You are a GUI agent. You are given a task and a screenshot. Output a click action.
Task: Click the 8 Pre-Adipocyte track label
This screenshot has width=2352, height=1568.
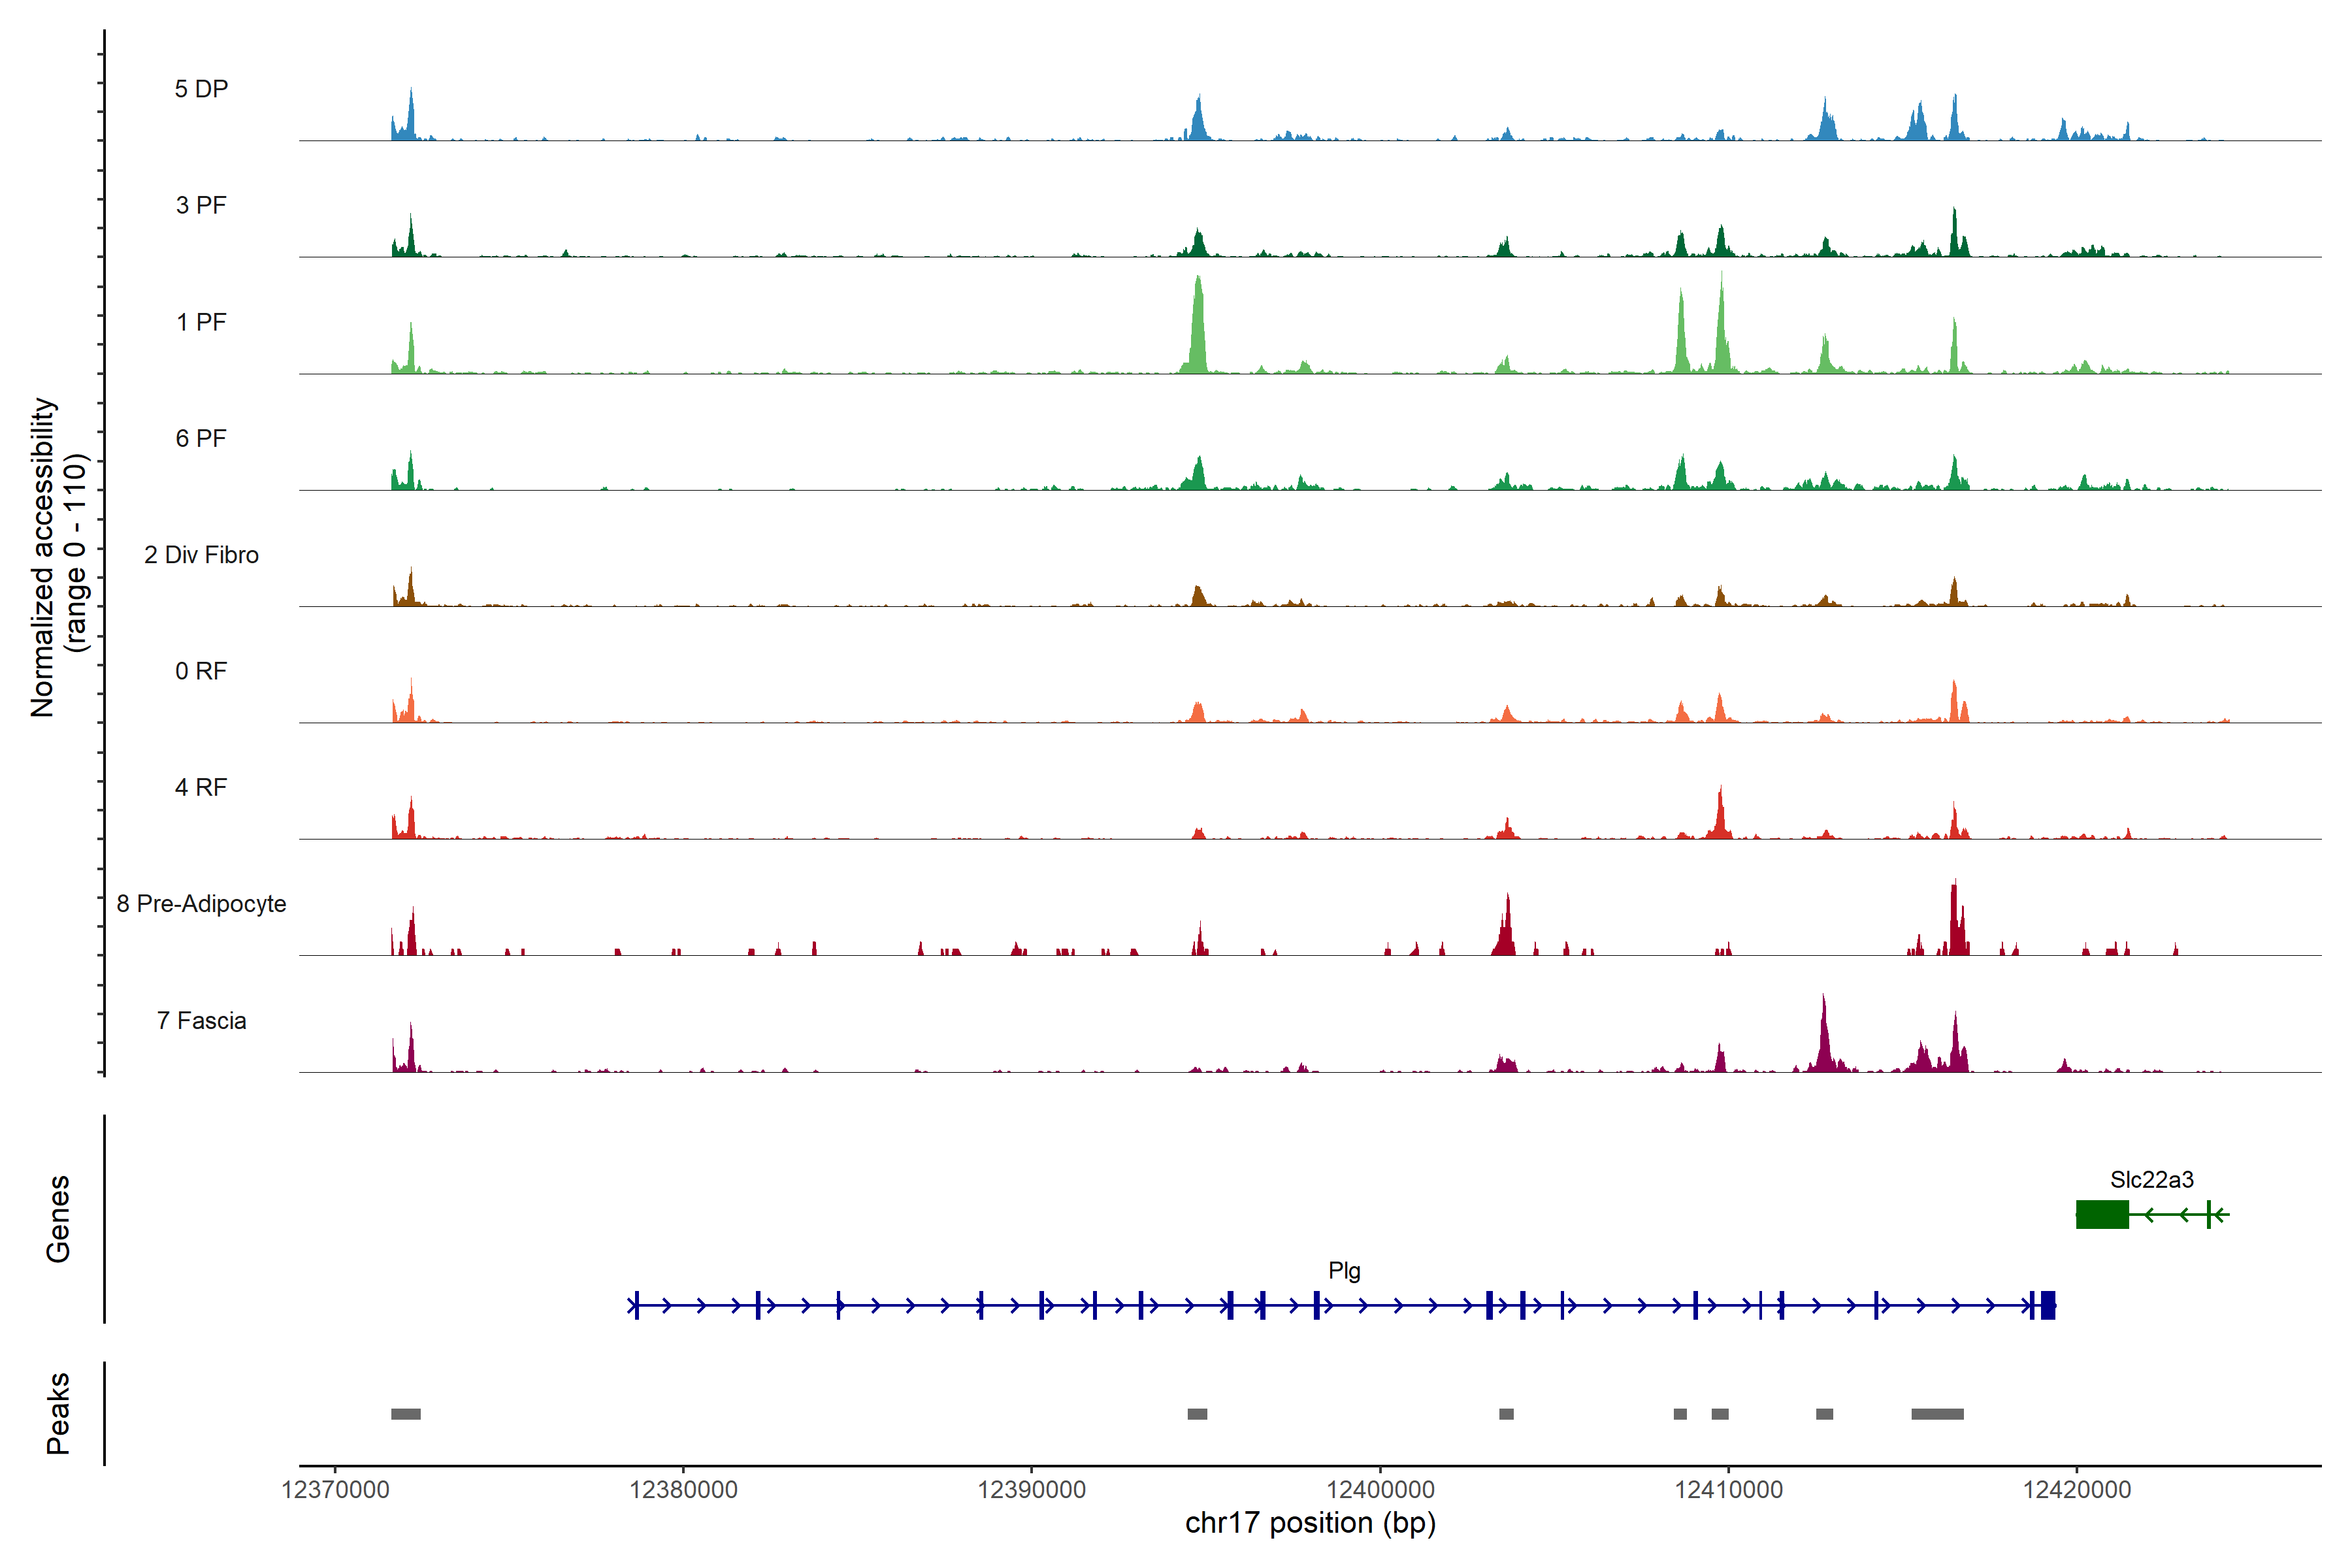[201, 904]
